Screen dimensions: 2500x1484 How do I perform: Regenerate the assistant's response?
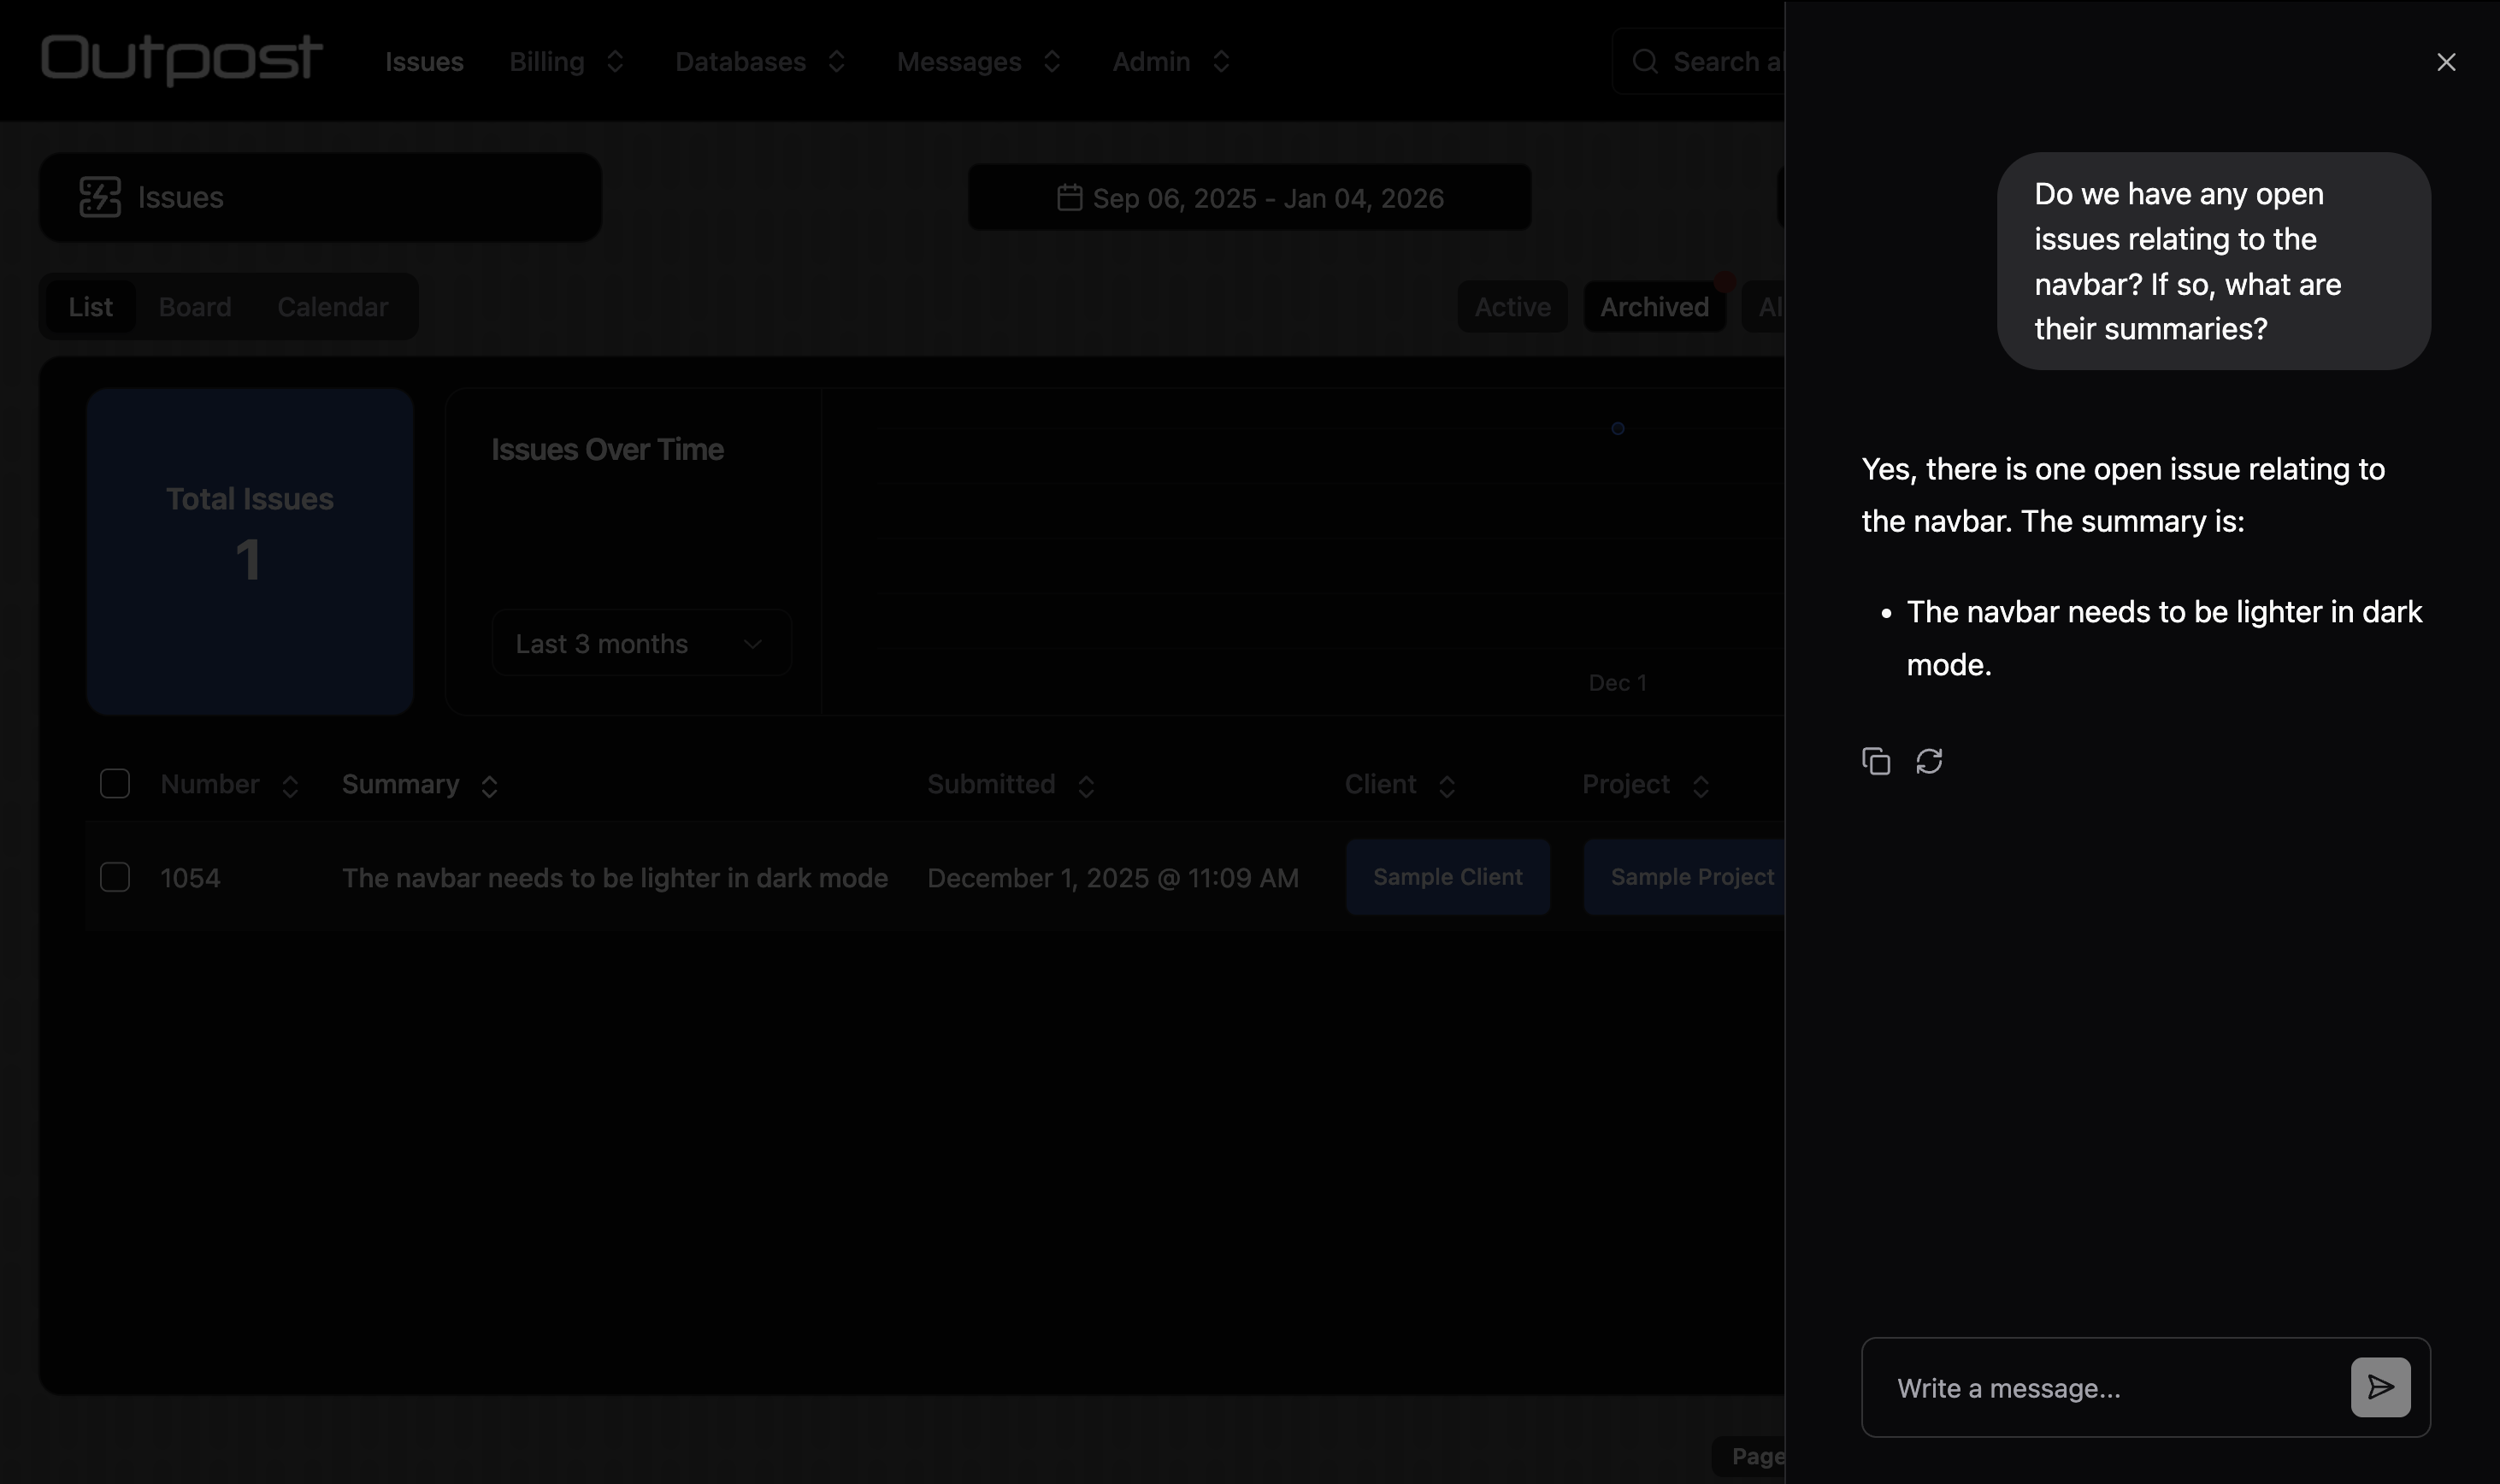click(x=1929, y=761)
